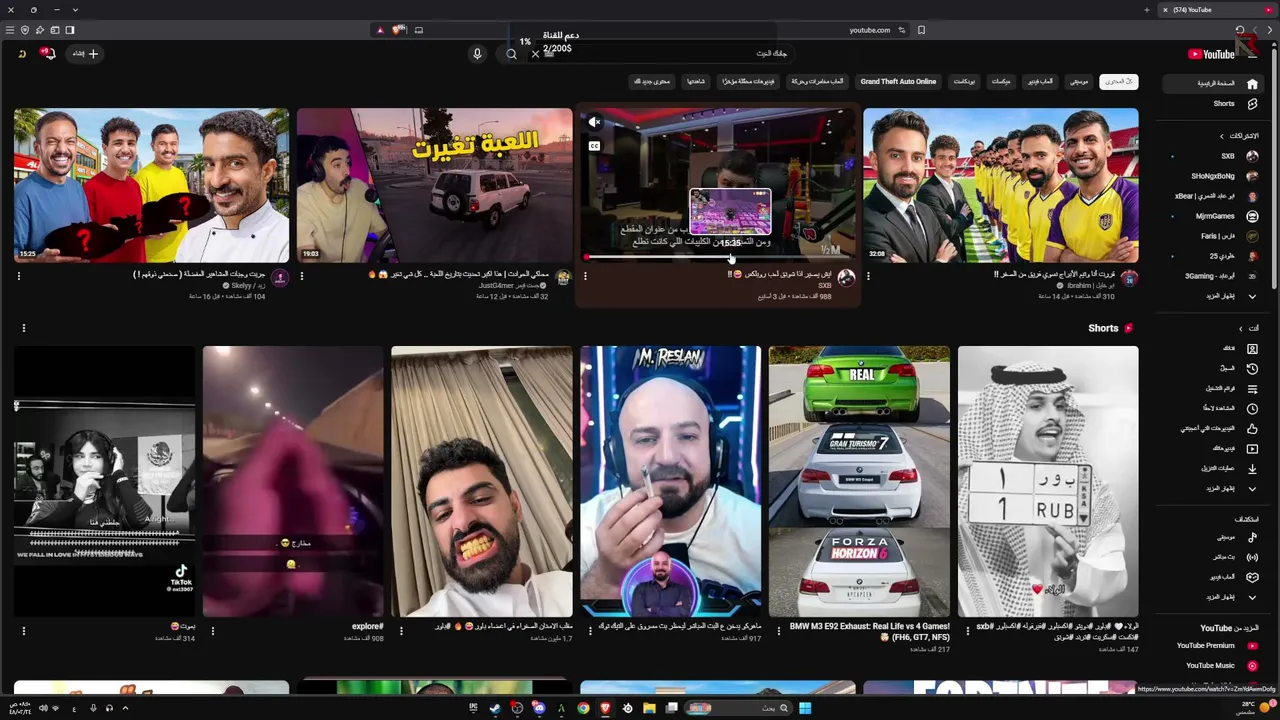Select the Watched (شاهدتها) filter chip
Image resolution: width=1280 pixels, height=720 pixels.
pyautogui.click(x=696, y=82)
